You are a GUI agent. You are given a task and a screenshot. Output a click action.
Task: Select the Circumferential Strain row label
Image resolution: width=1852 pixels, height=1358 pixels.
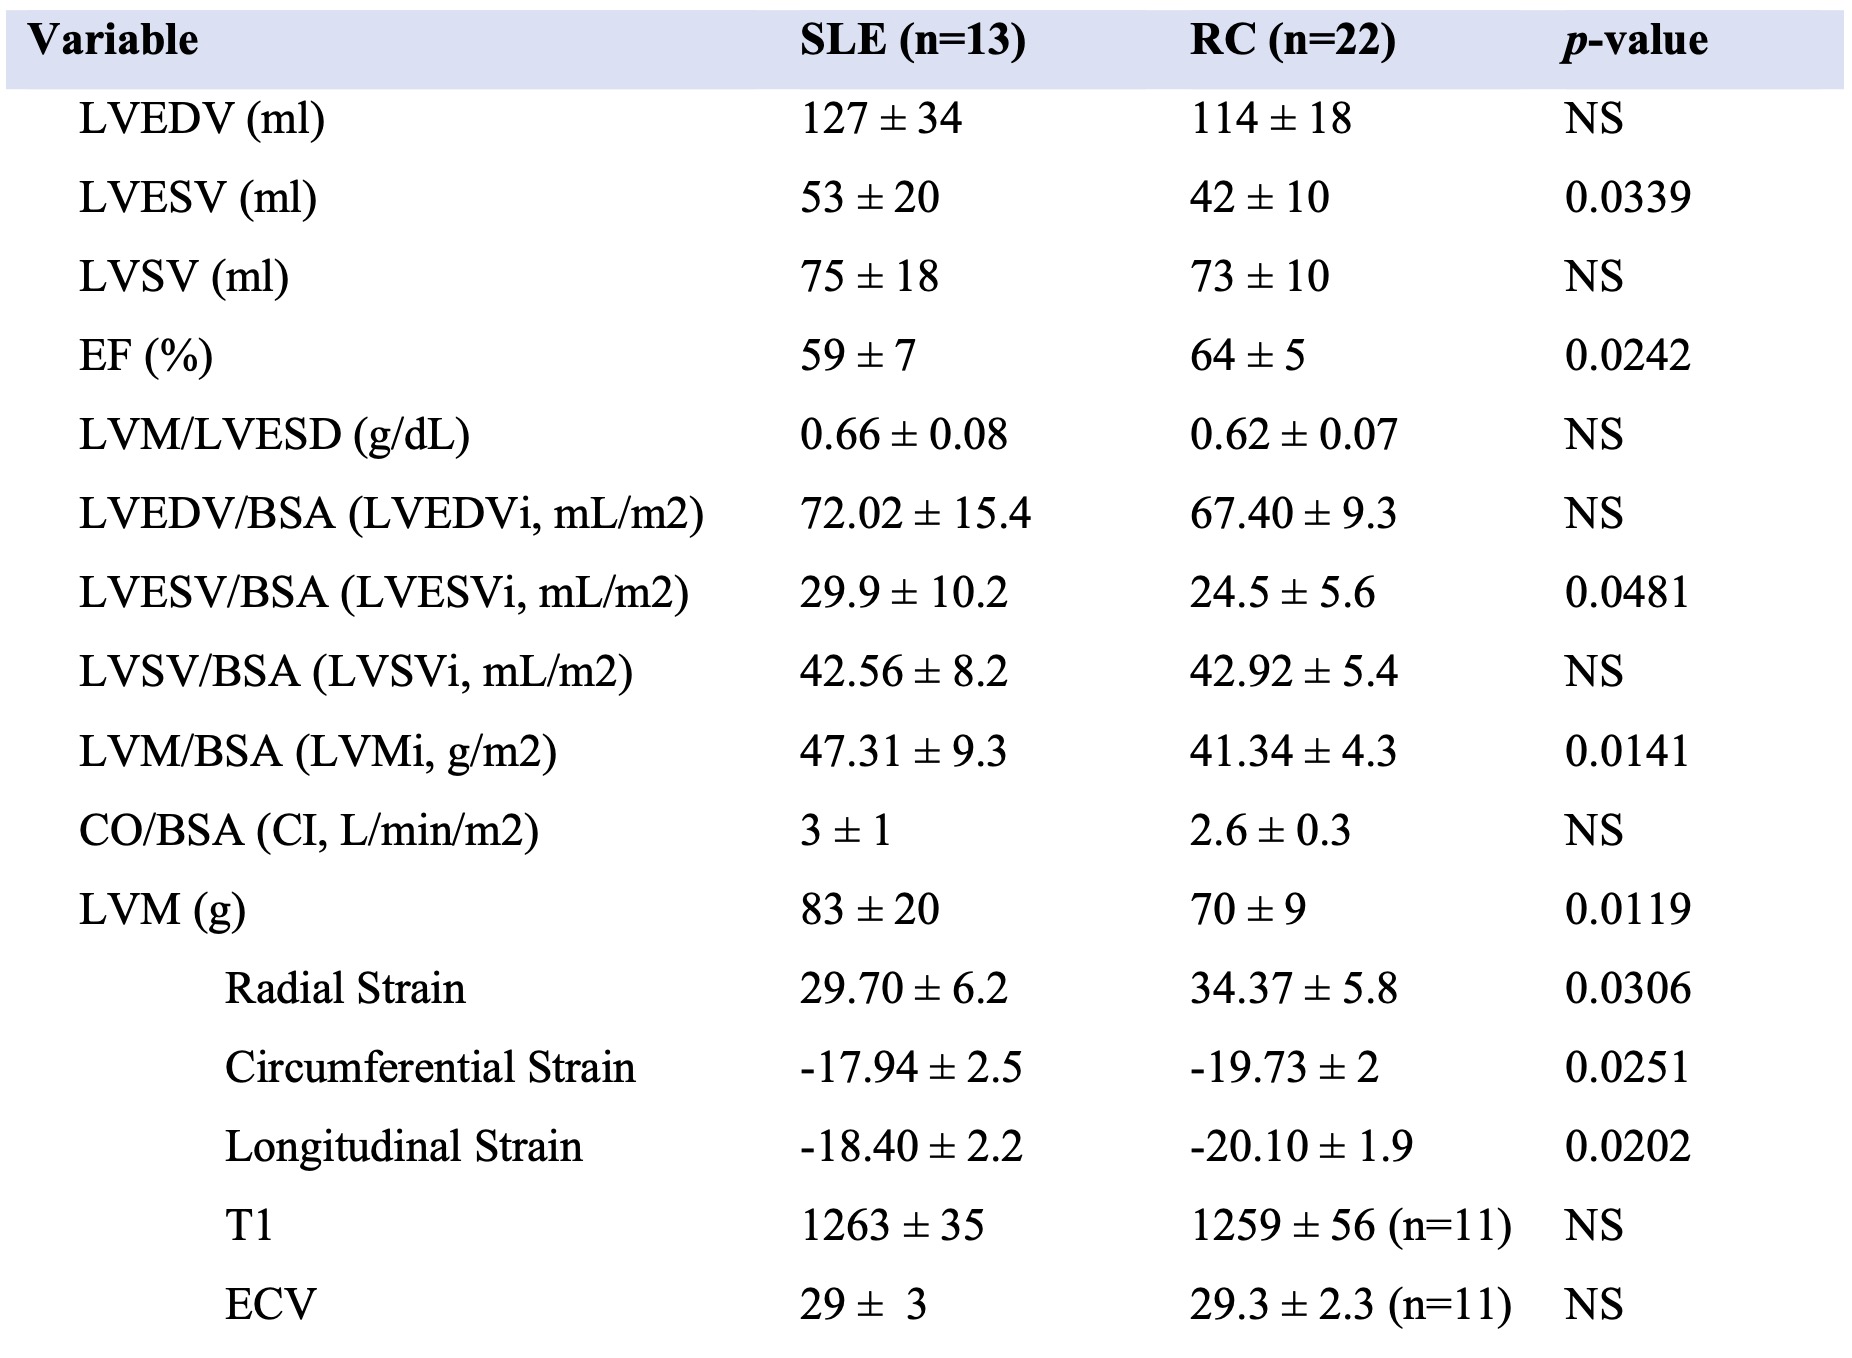coord(430,1067)
